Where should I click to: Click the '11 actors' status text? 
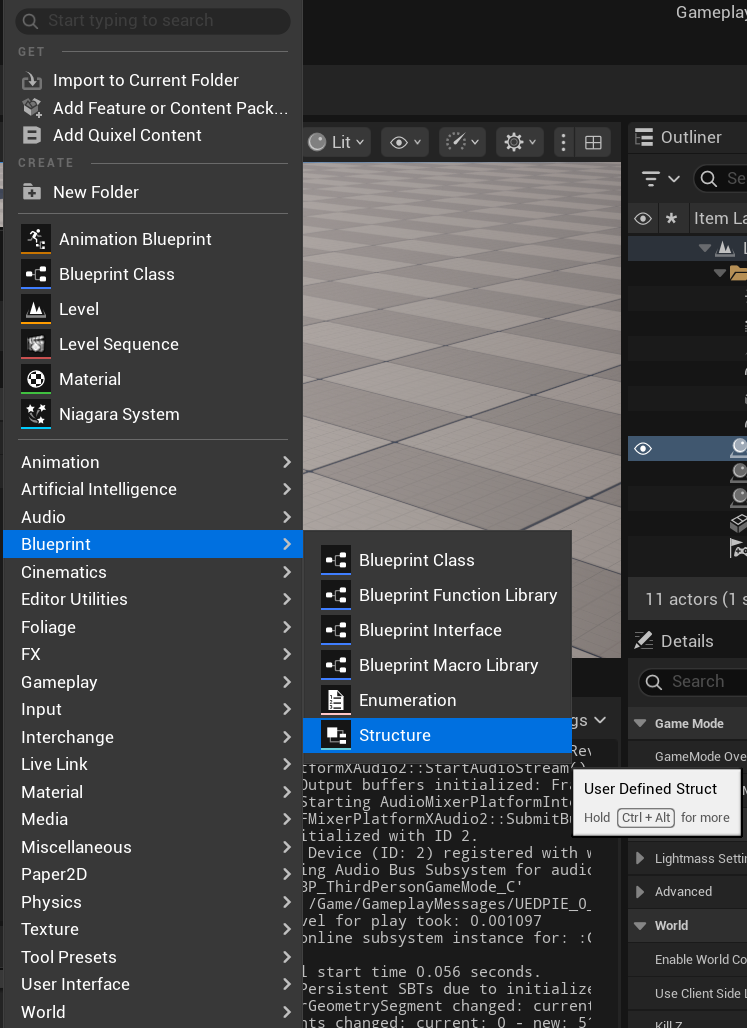pos(695,599)
